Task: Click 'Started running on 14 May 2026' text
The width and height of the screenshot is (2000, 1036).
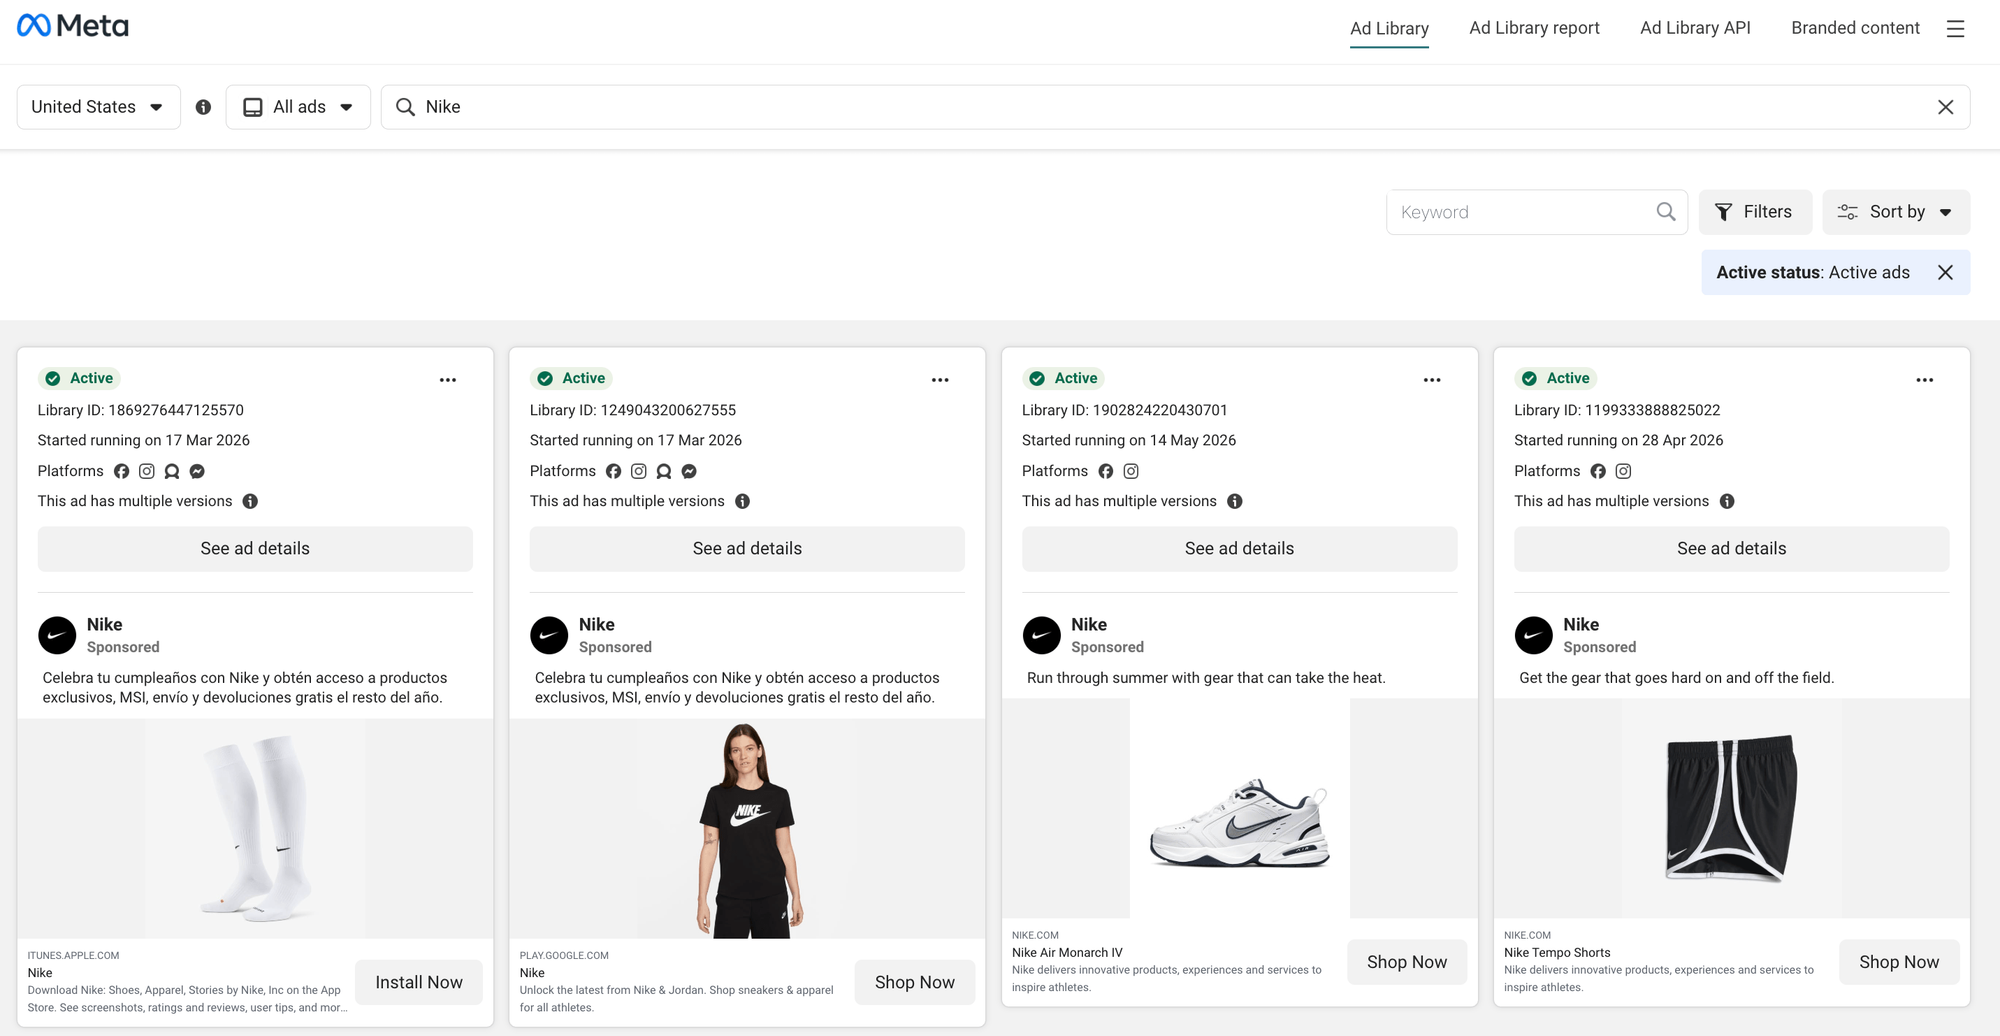Action: [1129, 440]
